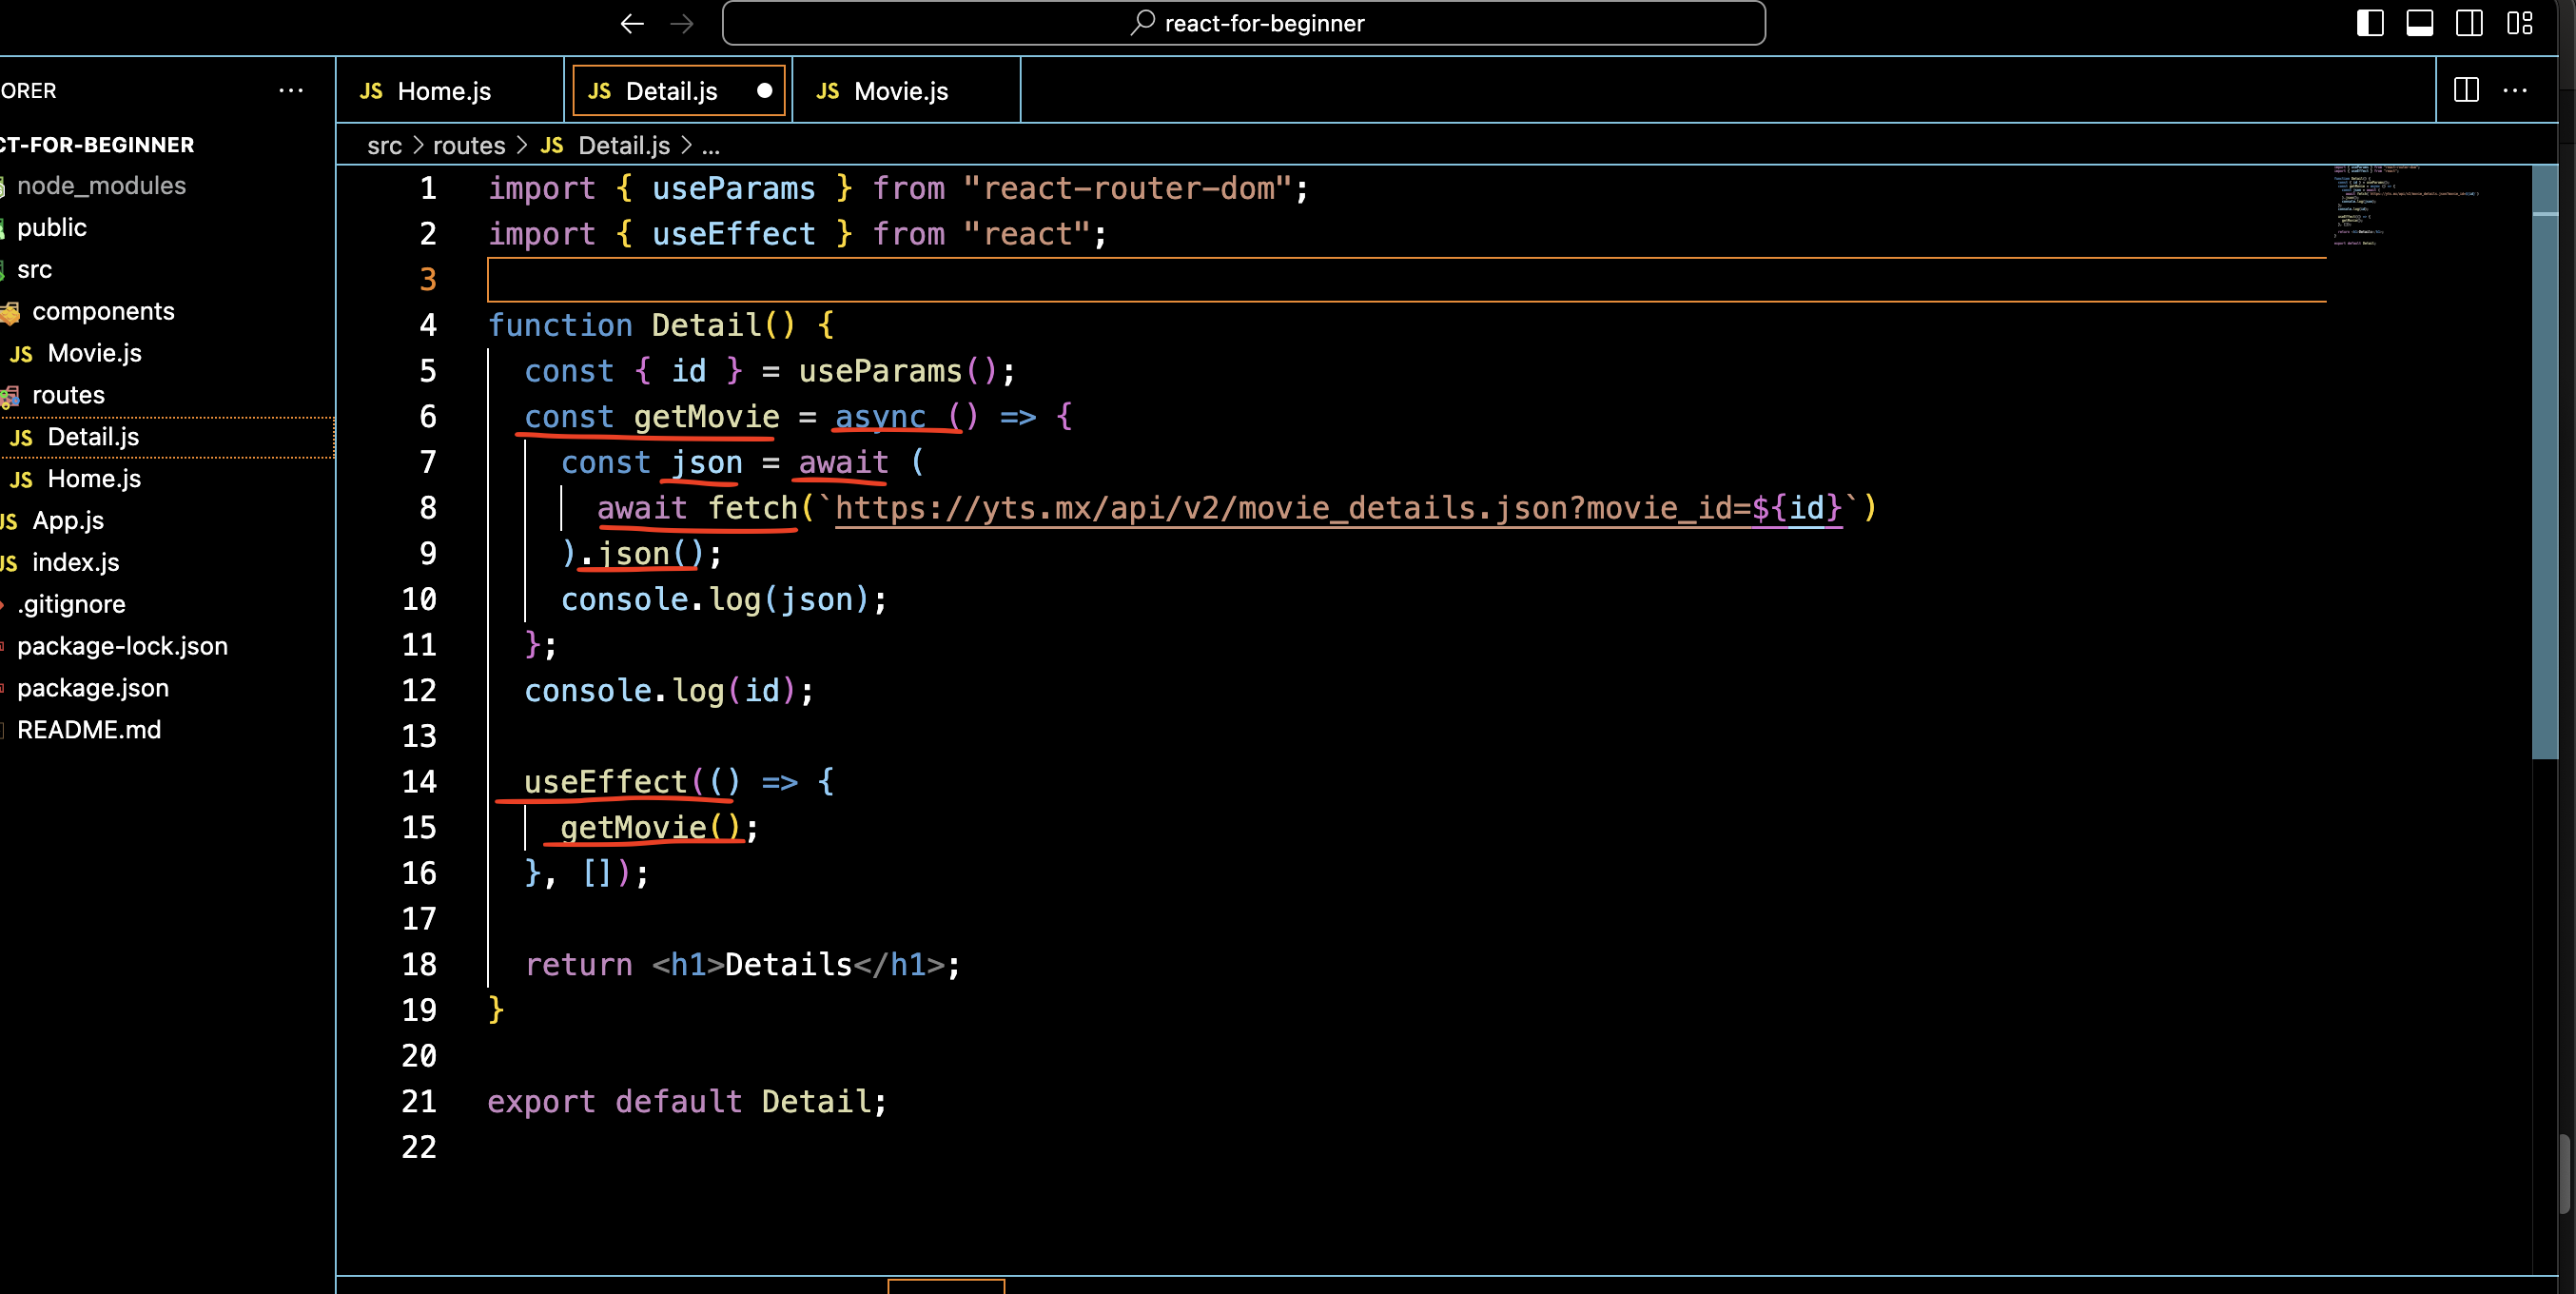Click the go back arrow
The height and width of the screenshot is (1294, 2576).
click(x=632, y=23)
